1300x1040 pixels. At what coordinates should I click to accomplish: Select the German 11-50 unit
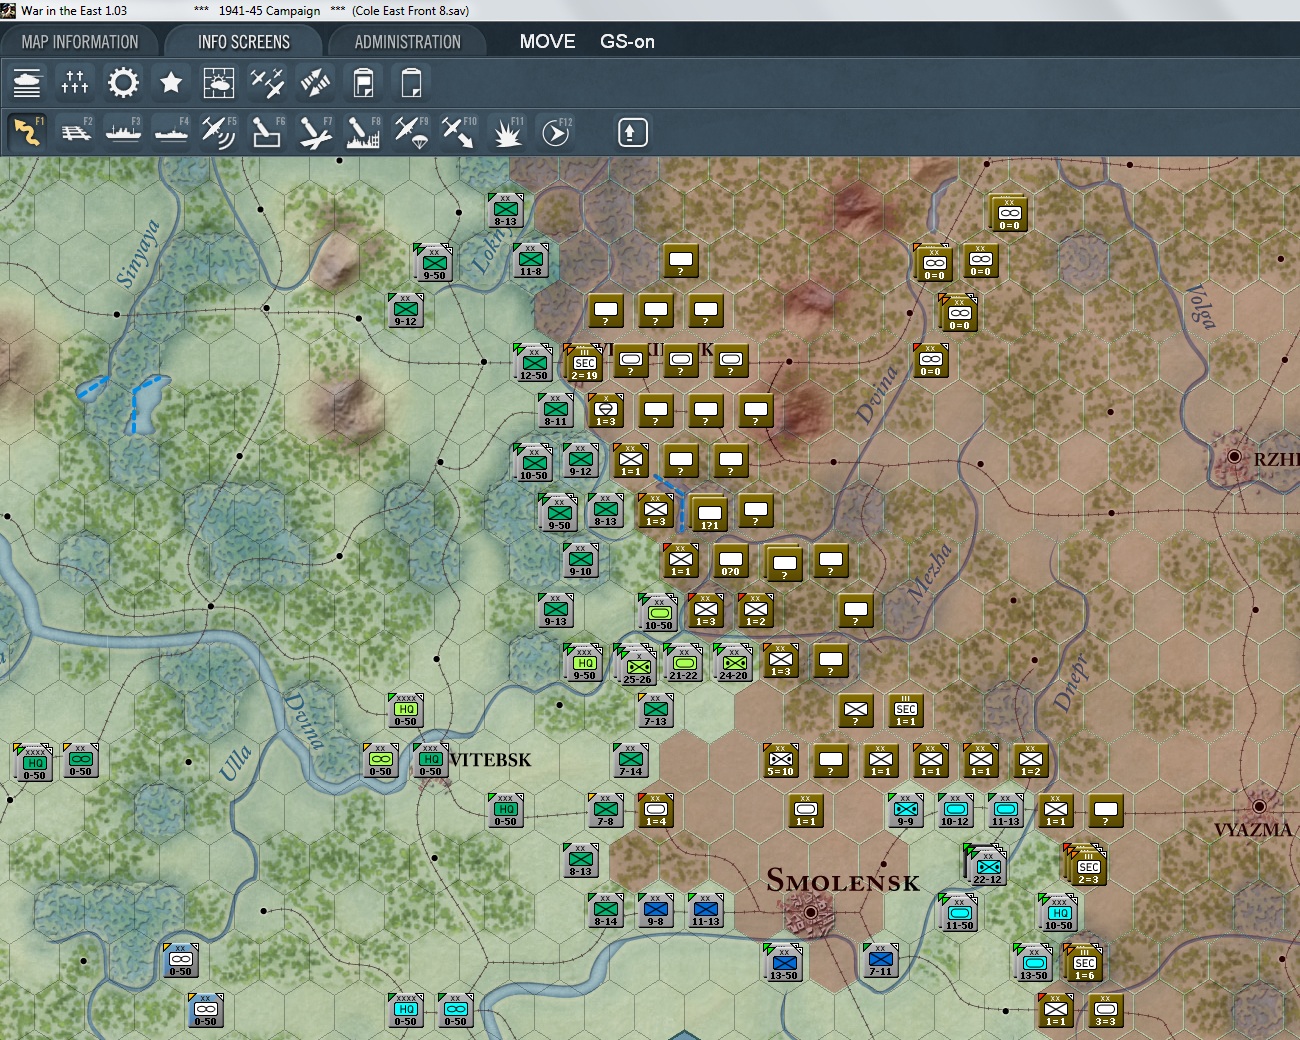click(x=959, y=912)
